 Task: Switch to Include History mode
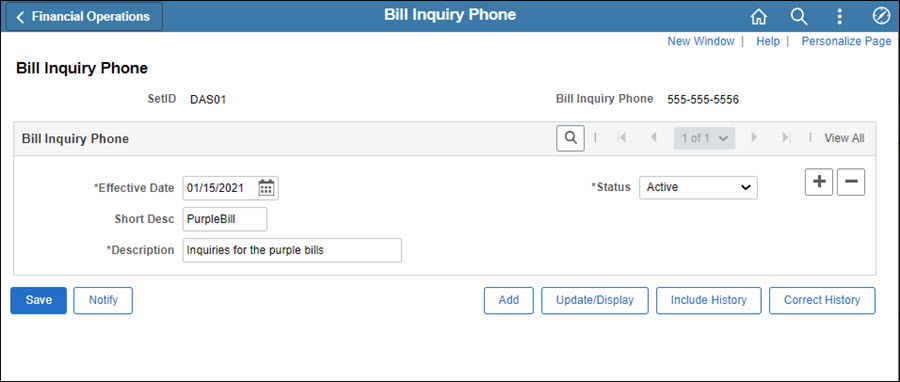(x=708, y=301)
